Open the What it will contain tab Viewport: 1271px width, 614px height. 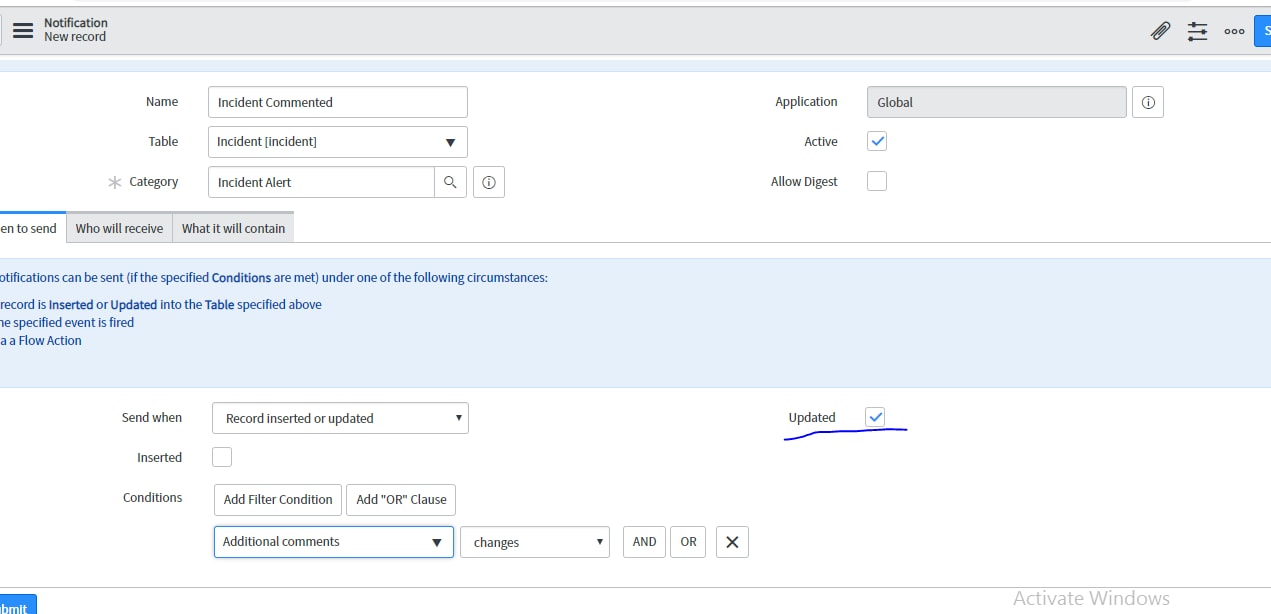coord(233,228)
